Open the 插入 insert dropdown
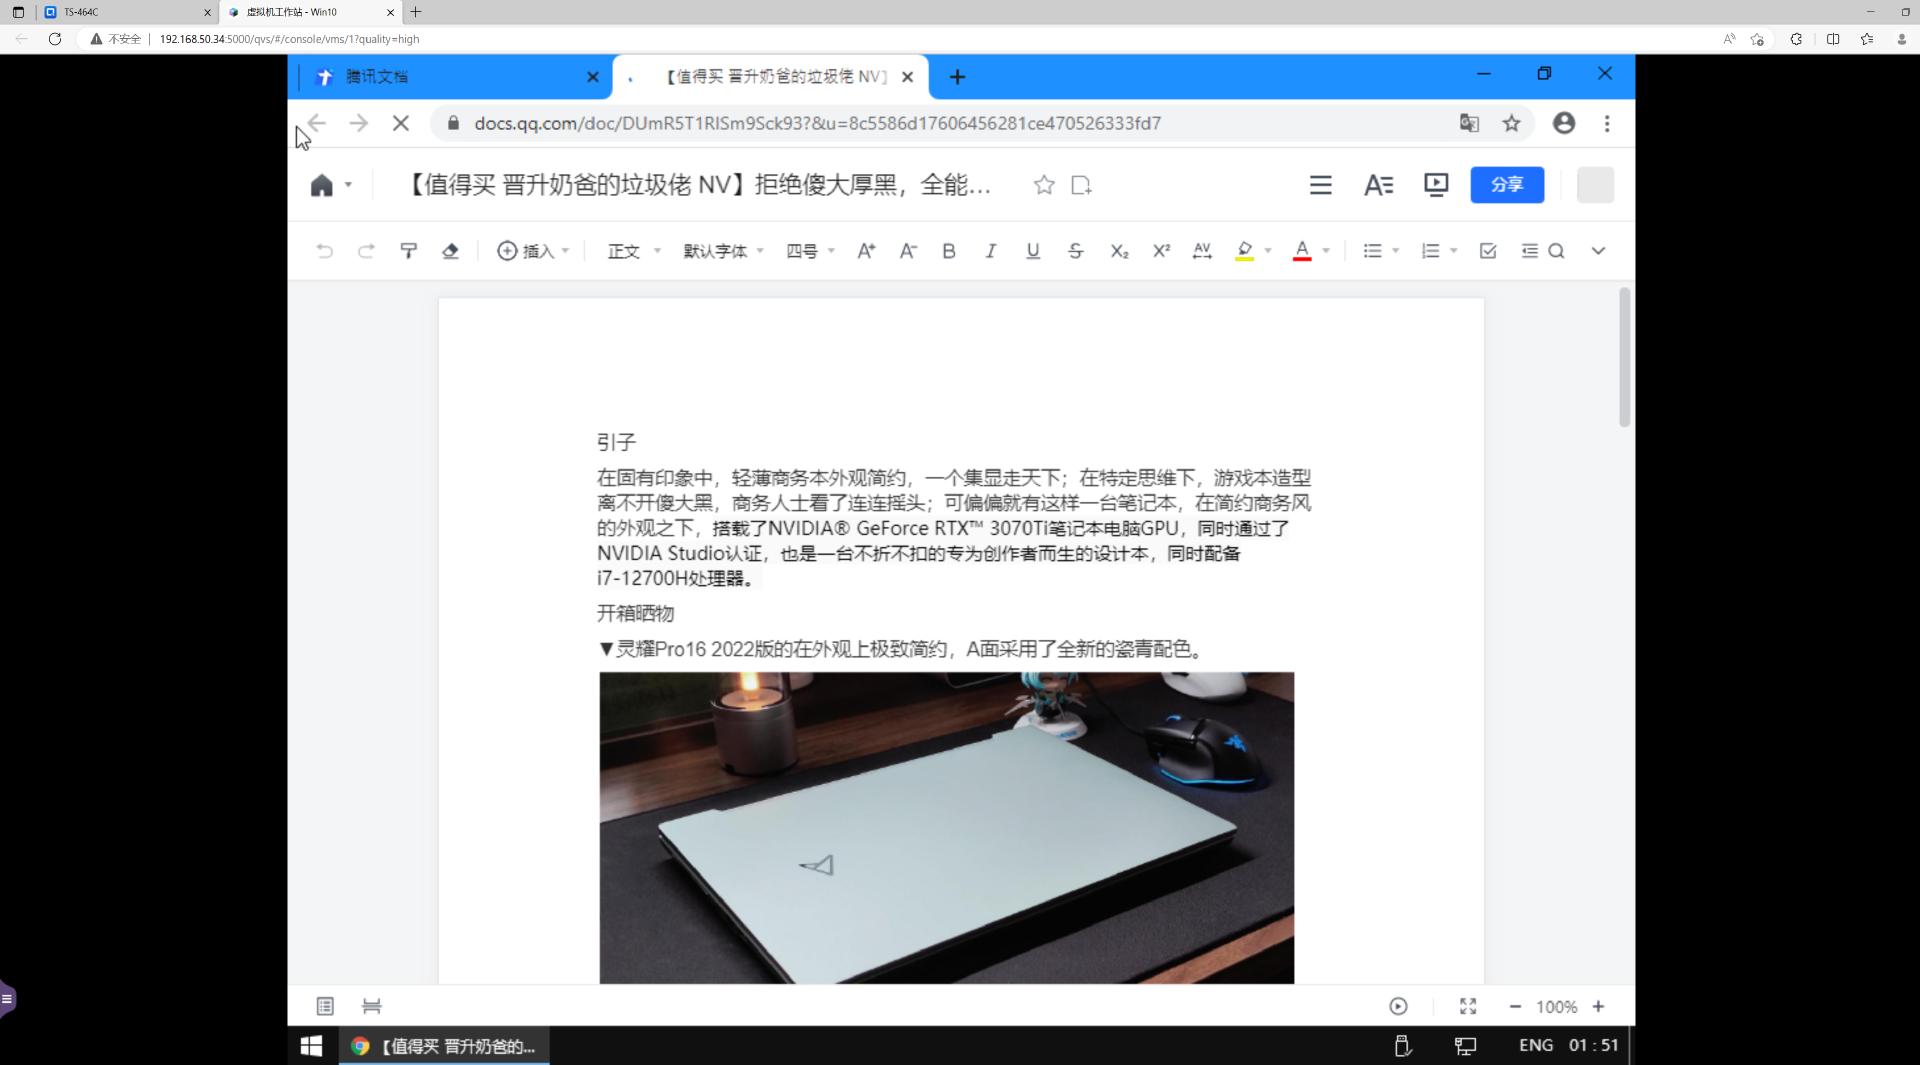This screenshot has width=1920, height=1065. click(533, 251)
